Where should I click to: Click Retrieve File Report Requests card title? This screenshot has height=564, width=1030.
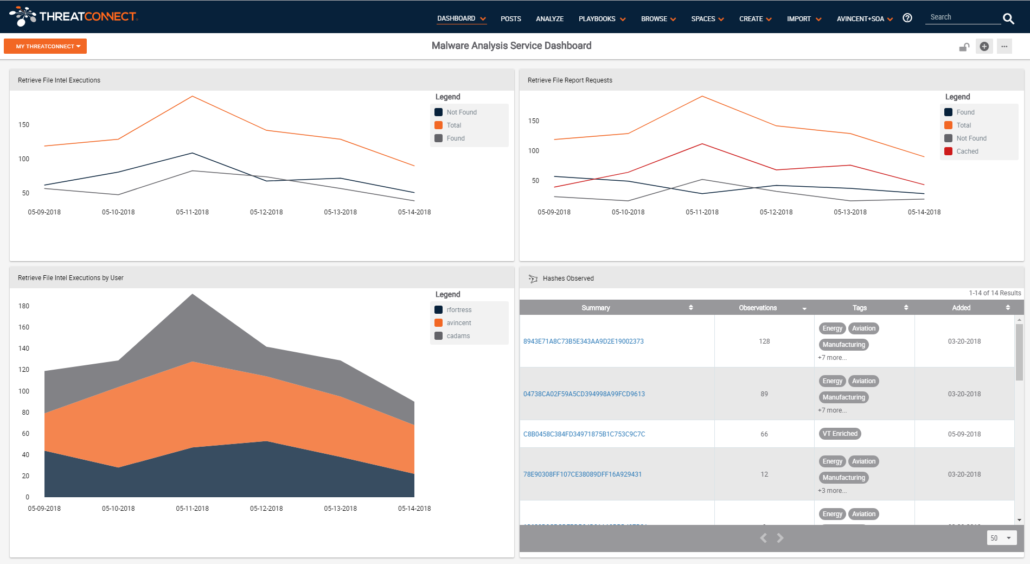coord(570,80)
